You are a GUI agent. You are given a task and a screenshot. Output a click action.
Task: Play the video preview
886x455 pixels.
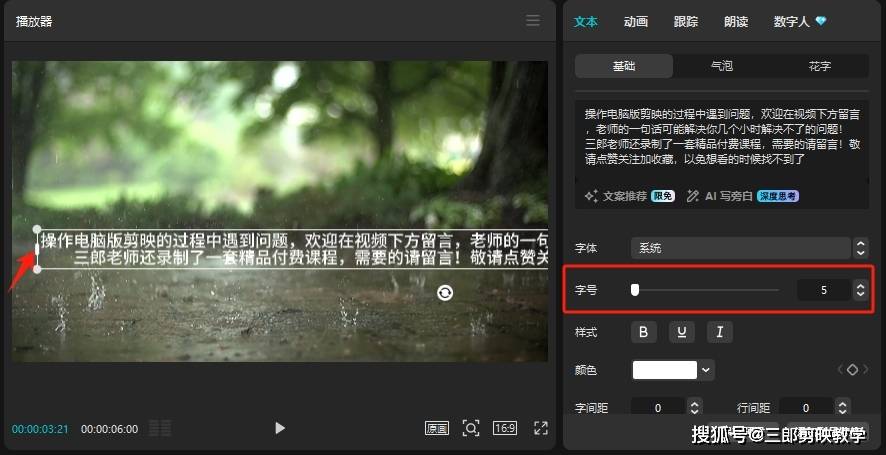(x=280, y=428)
